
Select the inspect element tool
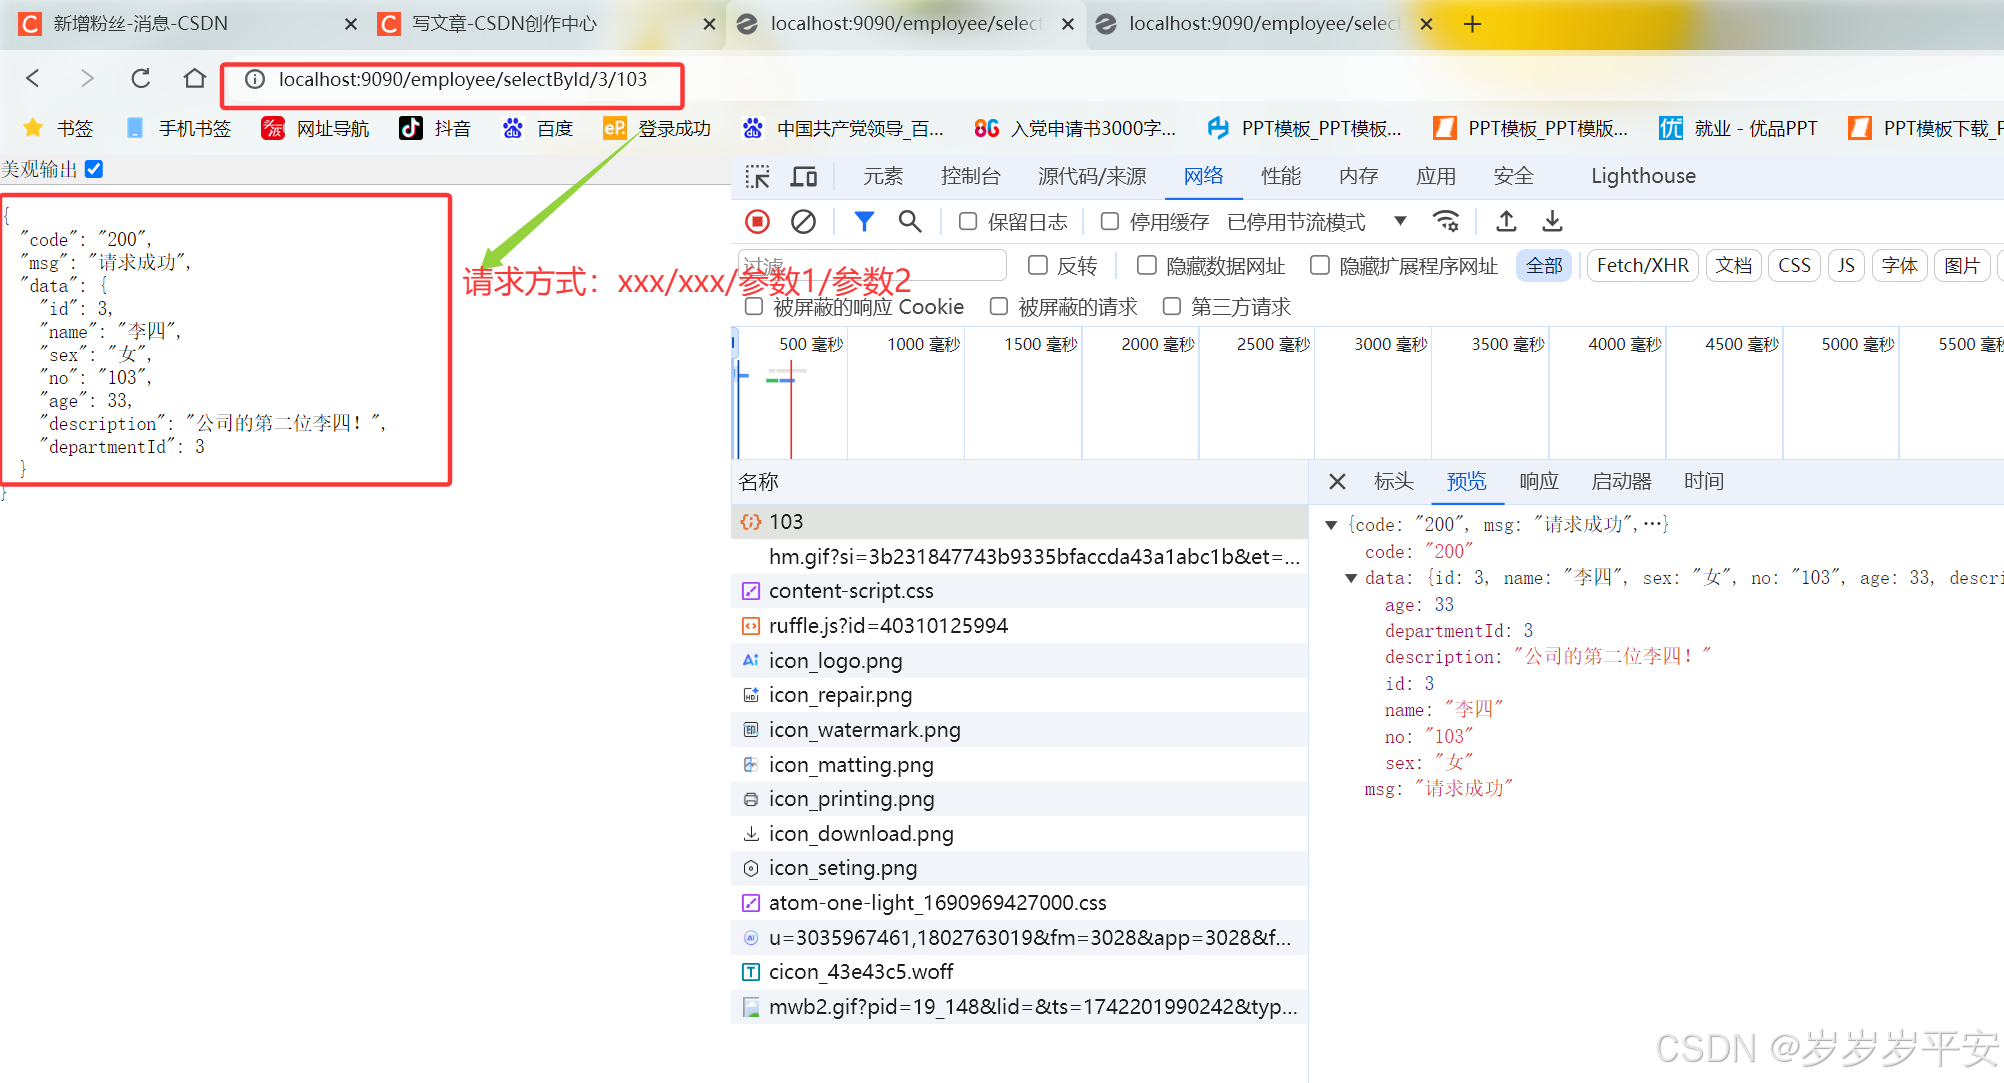tap(759, 175)
